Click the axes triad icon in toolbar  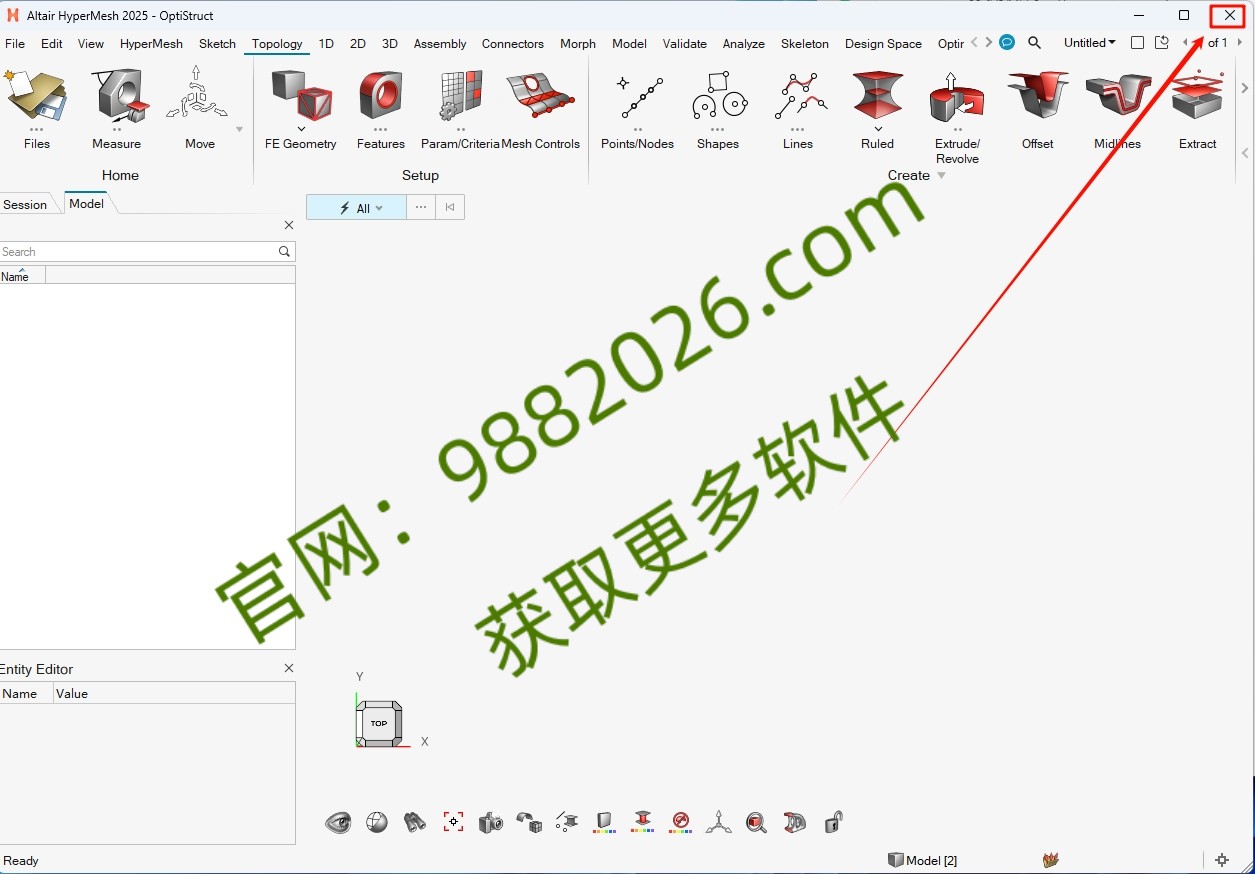point(718,822)
